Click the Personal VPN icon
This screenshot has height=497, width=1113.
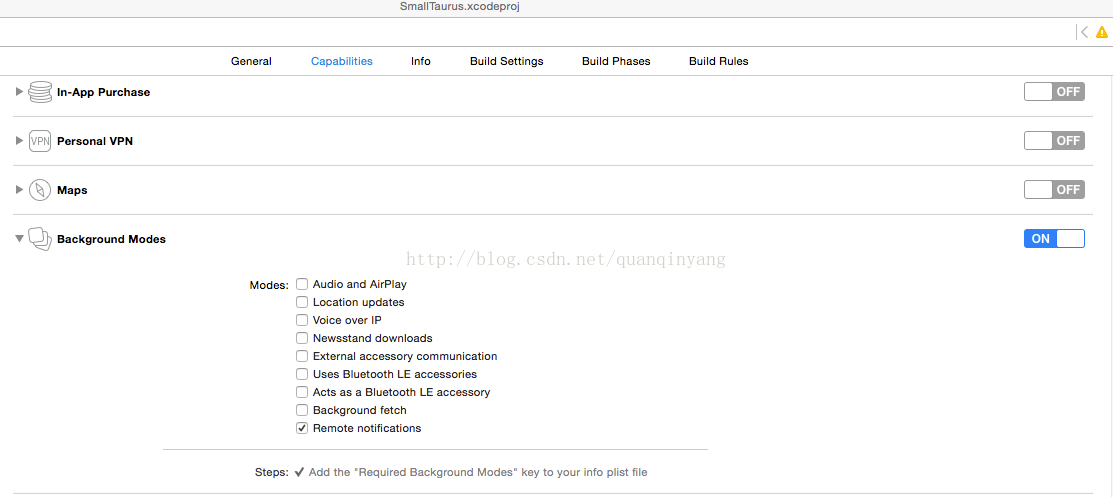(40, 141)
